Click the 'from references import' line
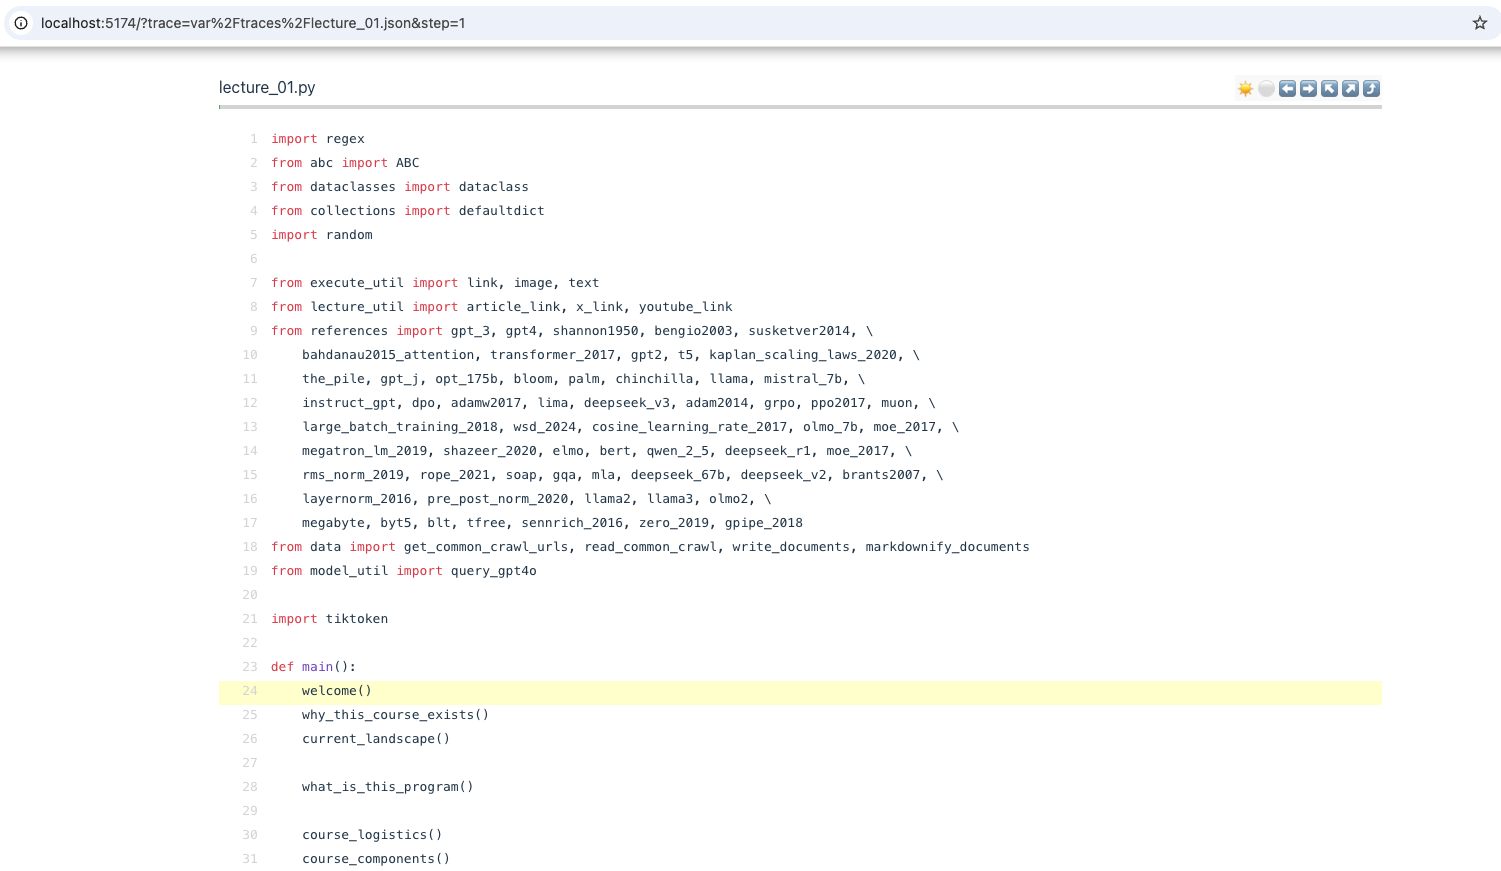 click(x=572, y=331)
